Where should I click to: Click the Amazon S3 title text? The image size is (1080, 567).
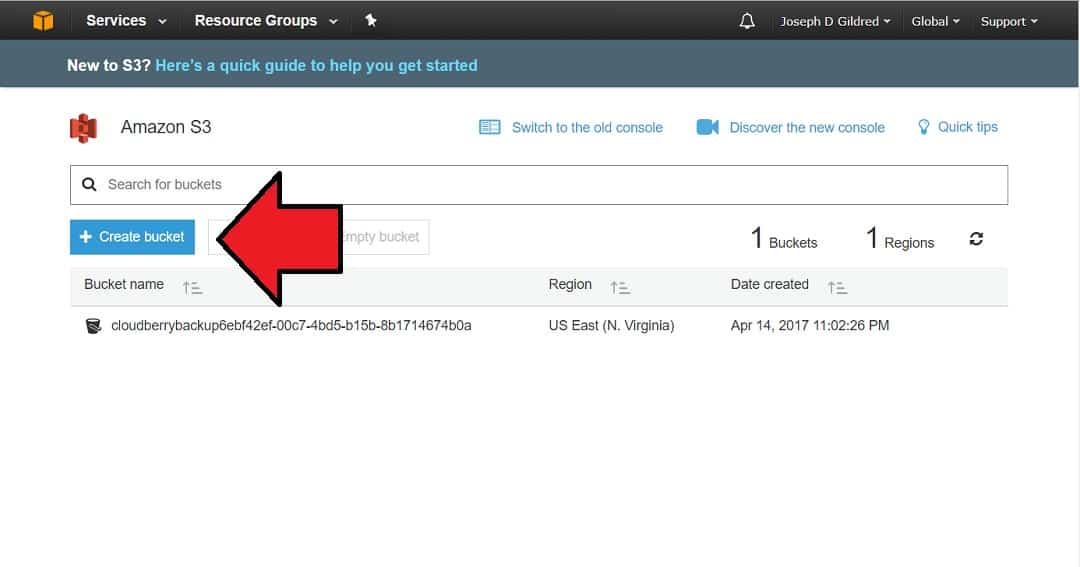(x=166, y=127)
